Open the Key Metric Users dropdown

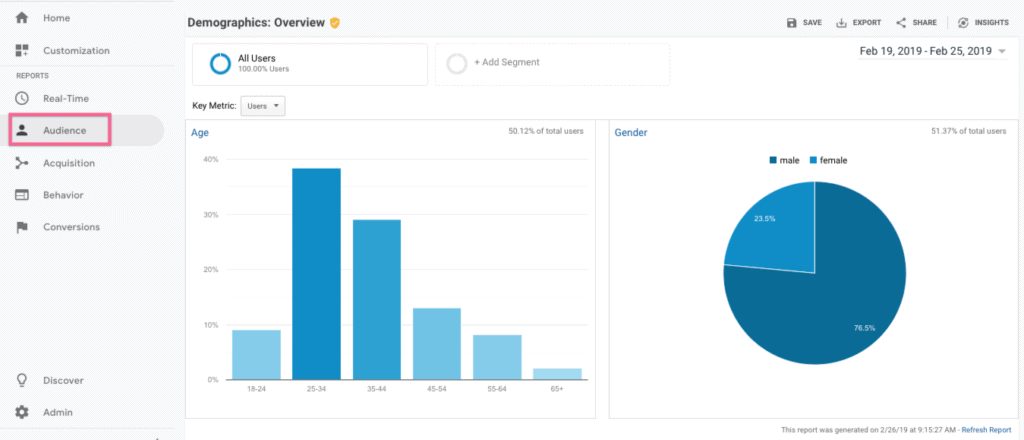coord(264,105)
